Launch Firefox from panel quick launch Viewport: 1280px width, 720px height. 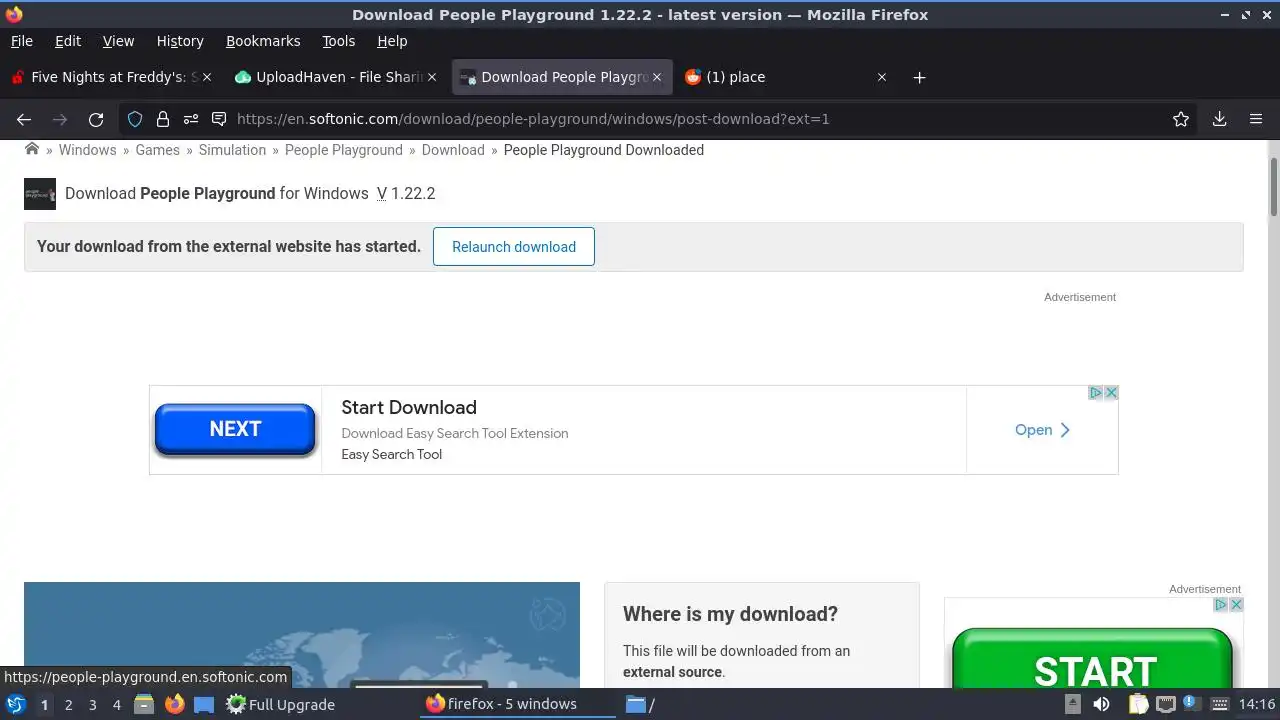(175, 704)
